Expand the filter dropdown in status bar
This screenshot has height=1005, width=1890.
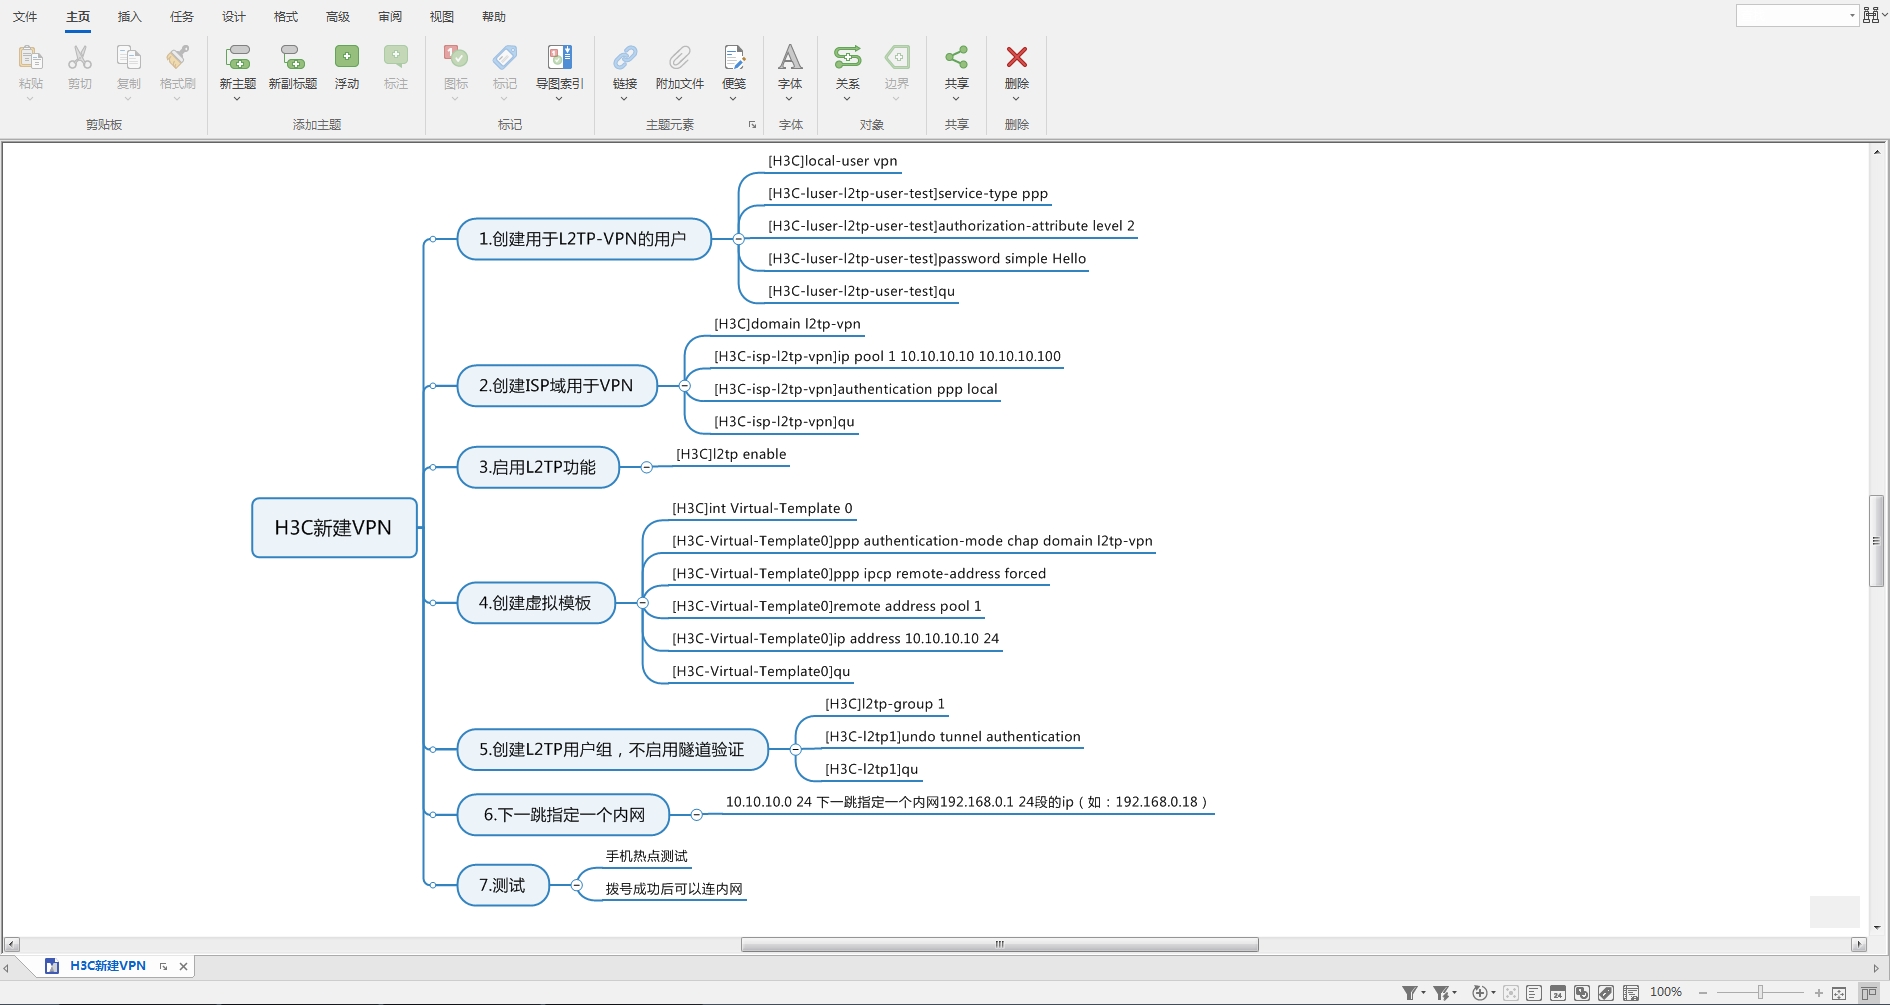tap(1423, 993)
